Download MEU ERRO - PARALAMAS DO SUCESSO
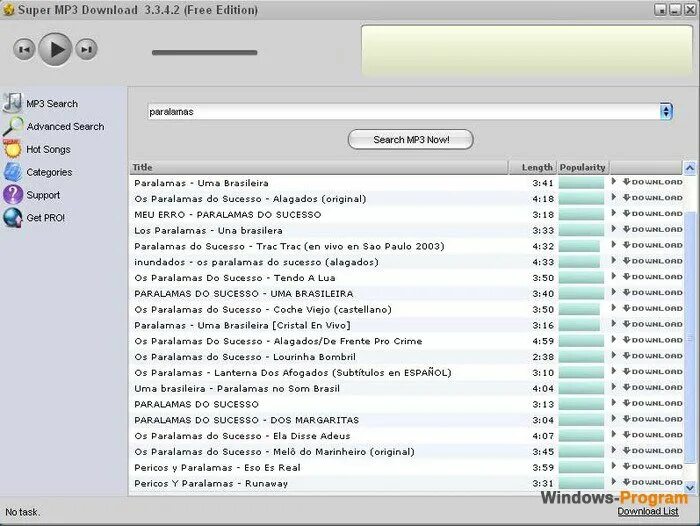This screenshot has width=700, height=526. tap(652, 214)
